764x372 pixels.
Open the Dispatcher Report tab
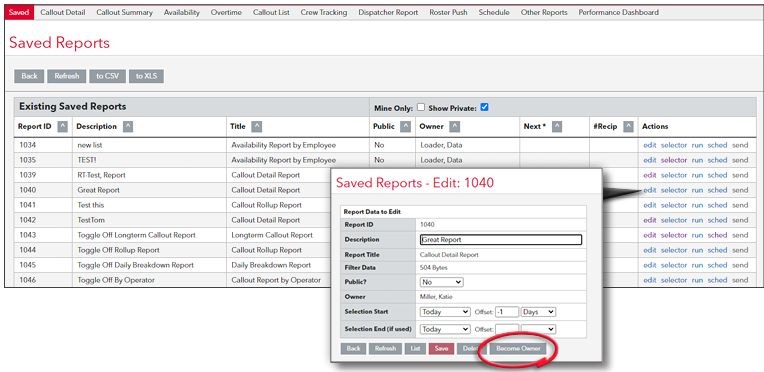388,13
